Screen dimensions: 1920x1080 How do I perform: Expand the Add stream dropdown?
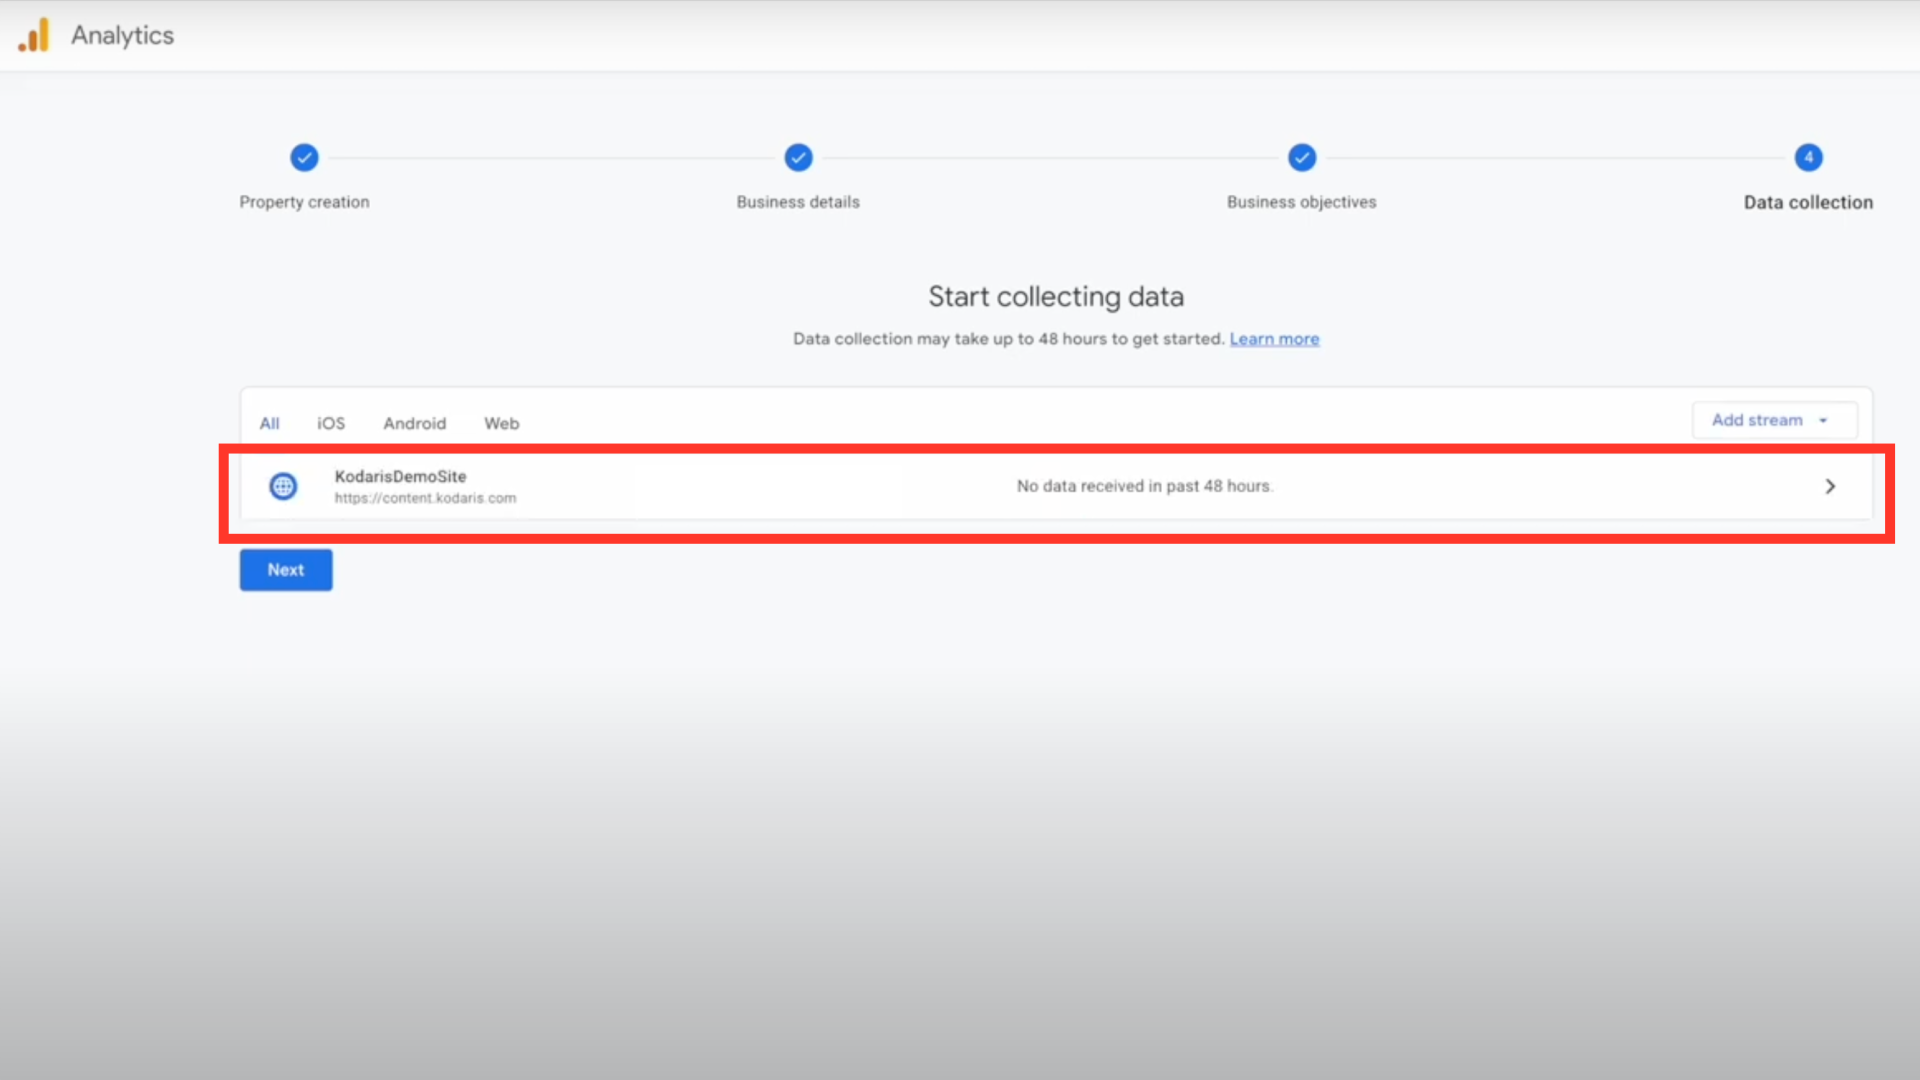pos(1757,421)
